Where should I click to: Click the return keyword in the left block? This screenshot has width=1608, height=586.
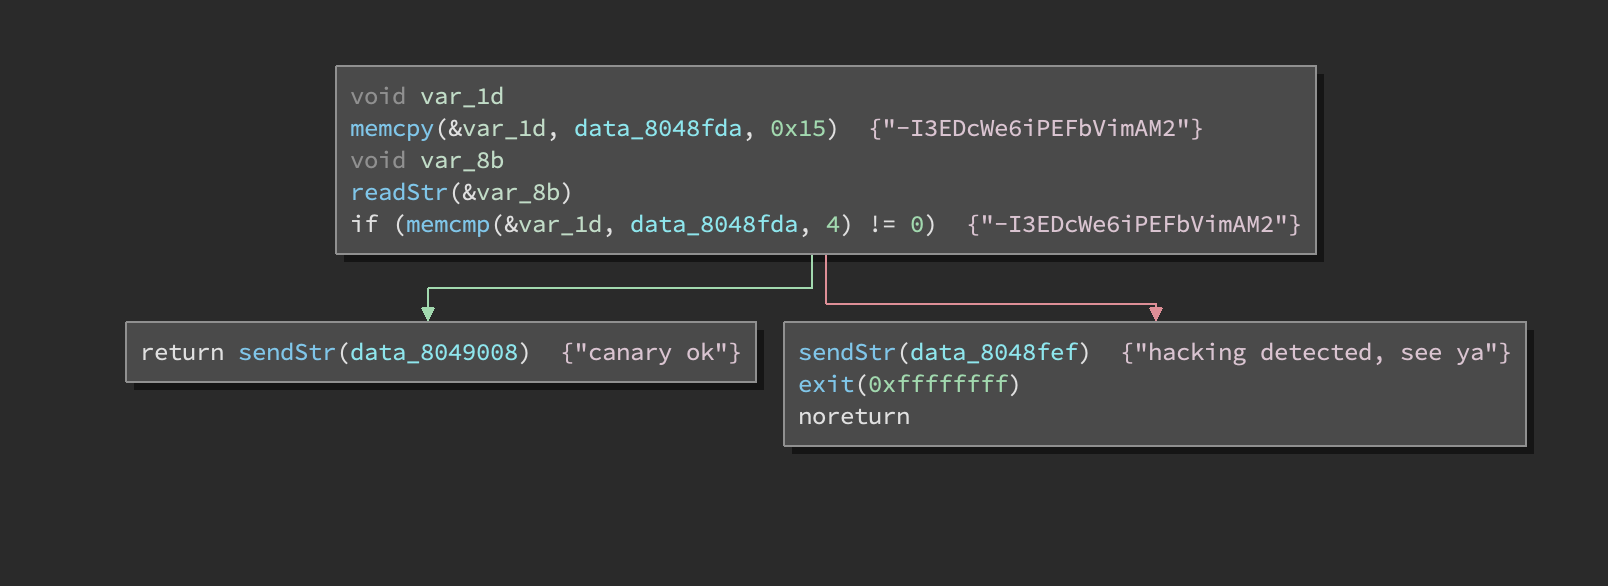(x=182, y=352)
